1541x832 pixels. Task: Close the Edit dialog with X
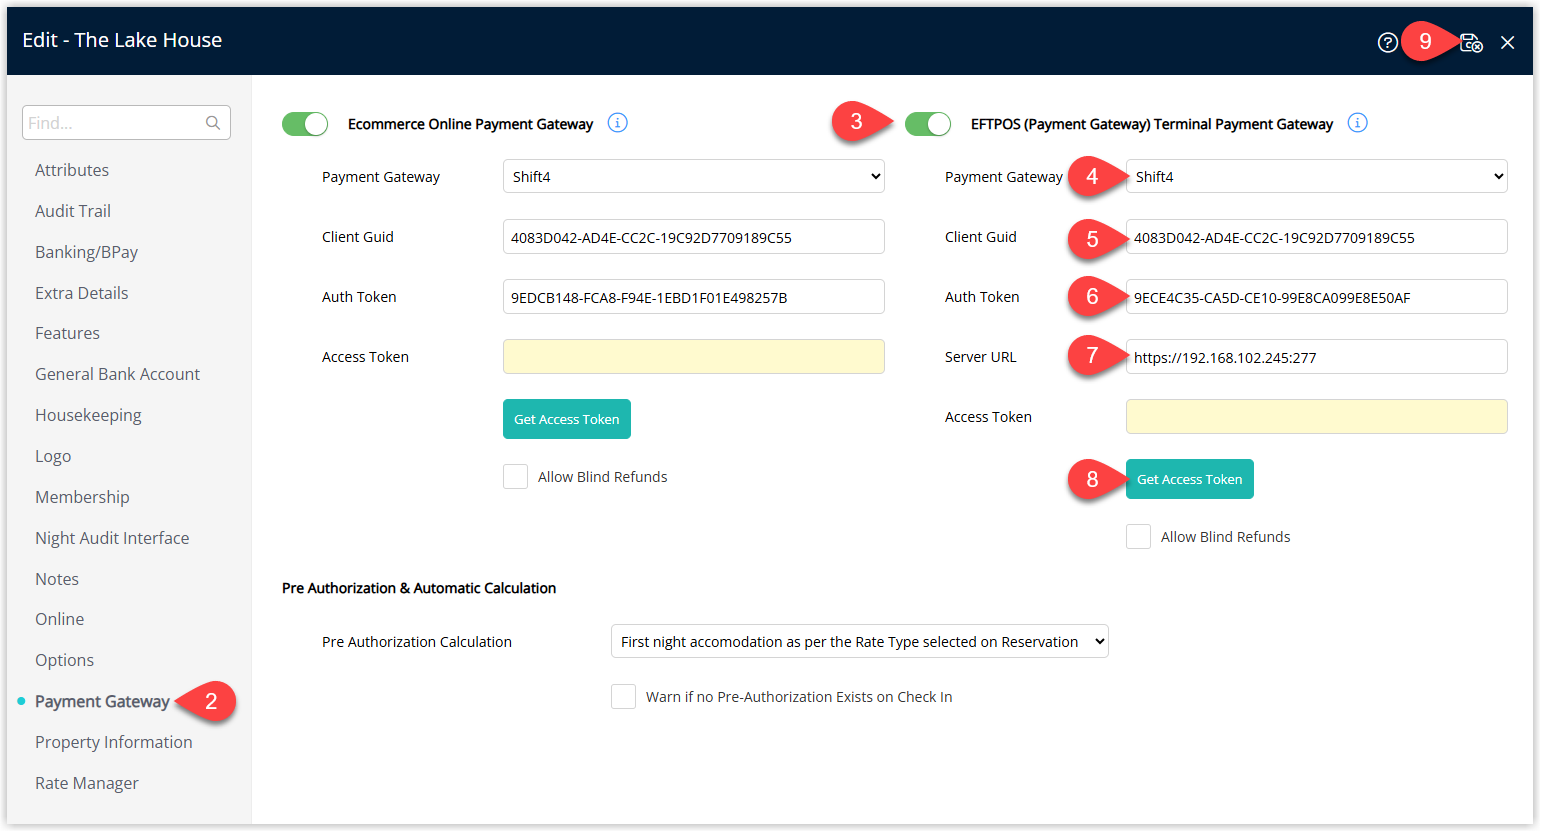pyautogui.click(x=1507, y=42)
